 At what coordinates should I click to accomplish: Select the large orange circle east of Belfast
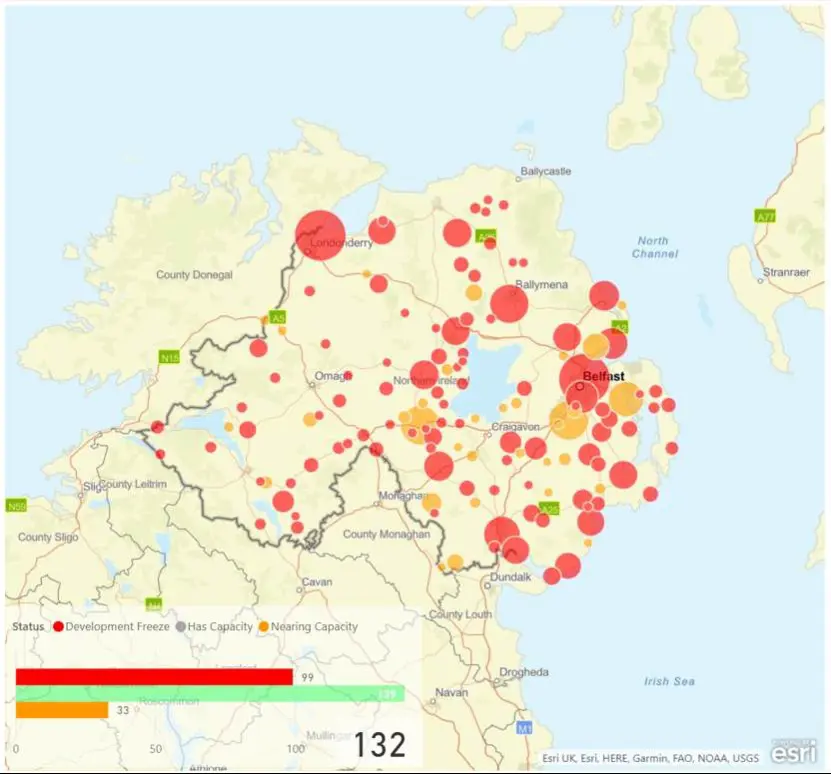click(x=625, y=399)
